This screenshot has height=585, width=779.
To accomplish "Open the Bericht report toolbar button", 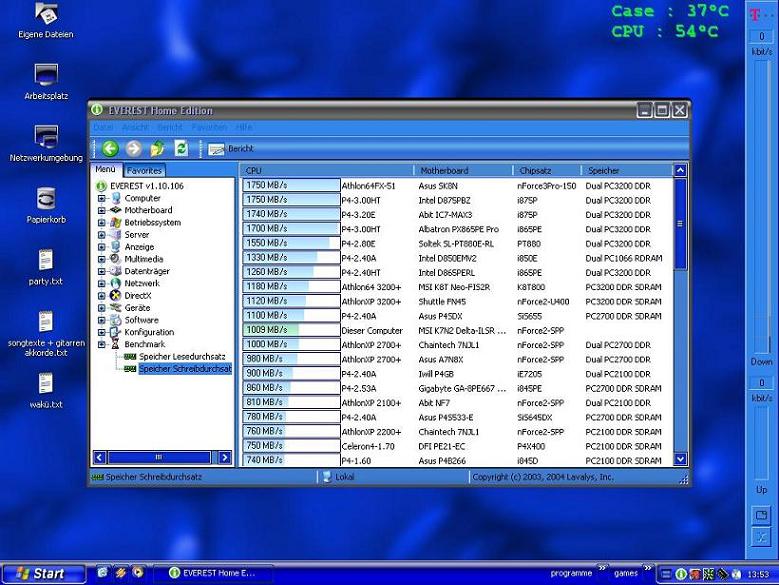I will tap(231, 148).
